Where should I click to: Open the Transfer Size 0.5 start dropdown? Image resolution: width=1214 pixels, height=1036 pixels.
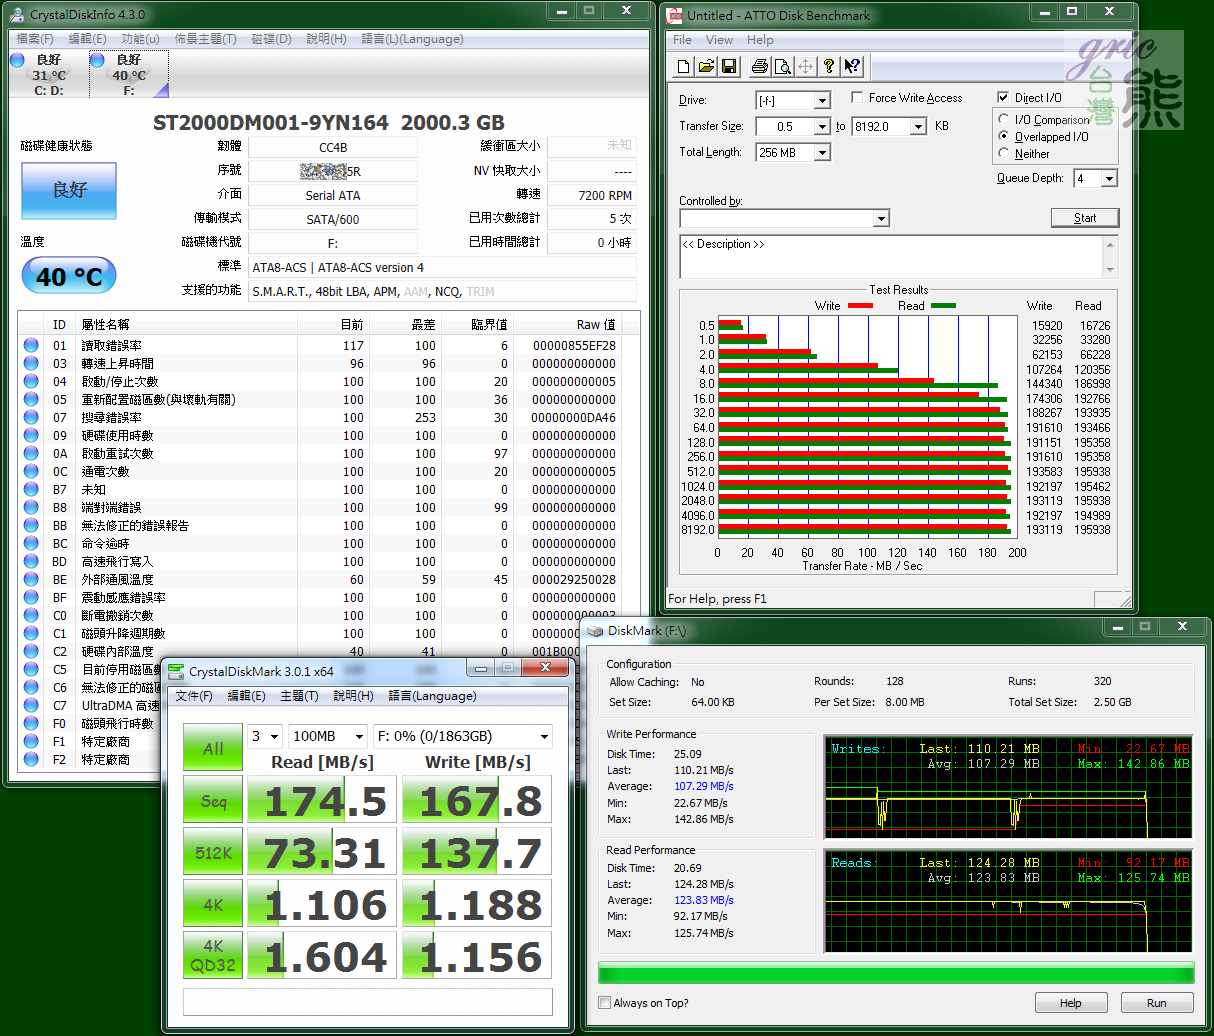pyautogui.click(x=822, y=127)
